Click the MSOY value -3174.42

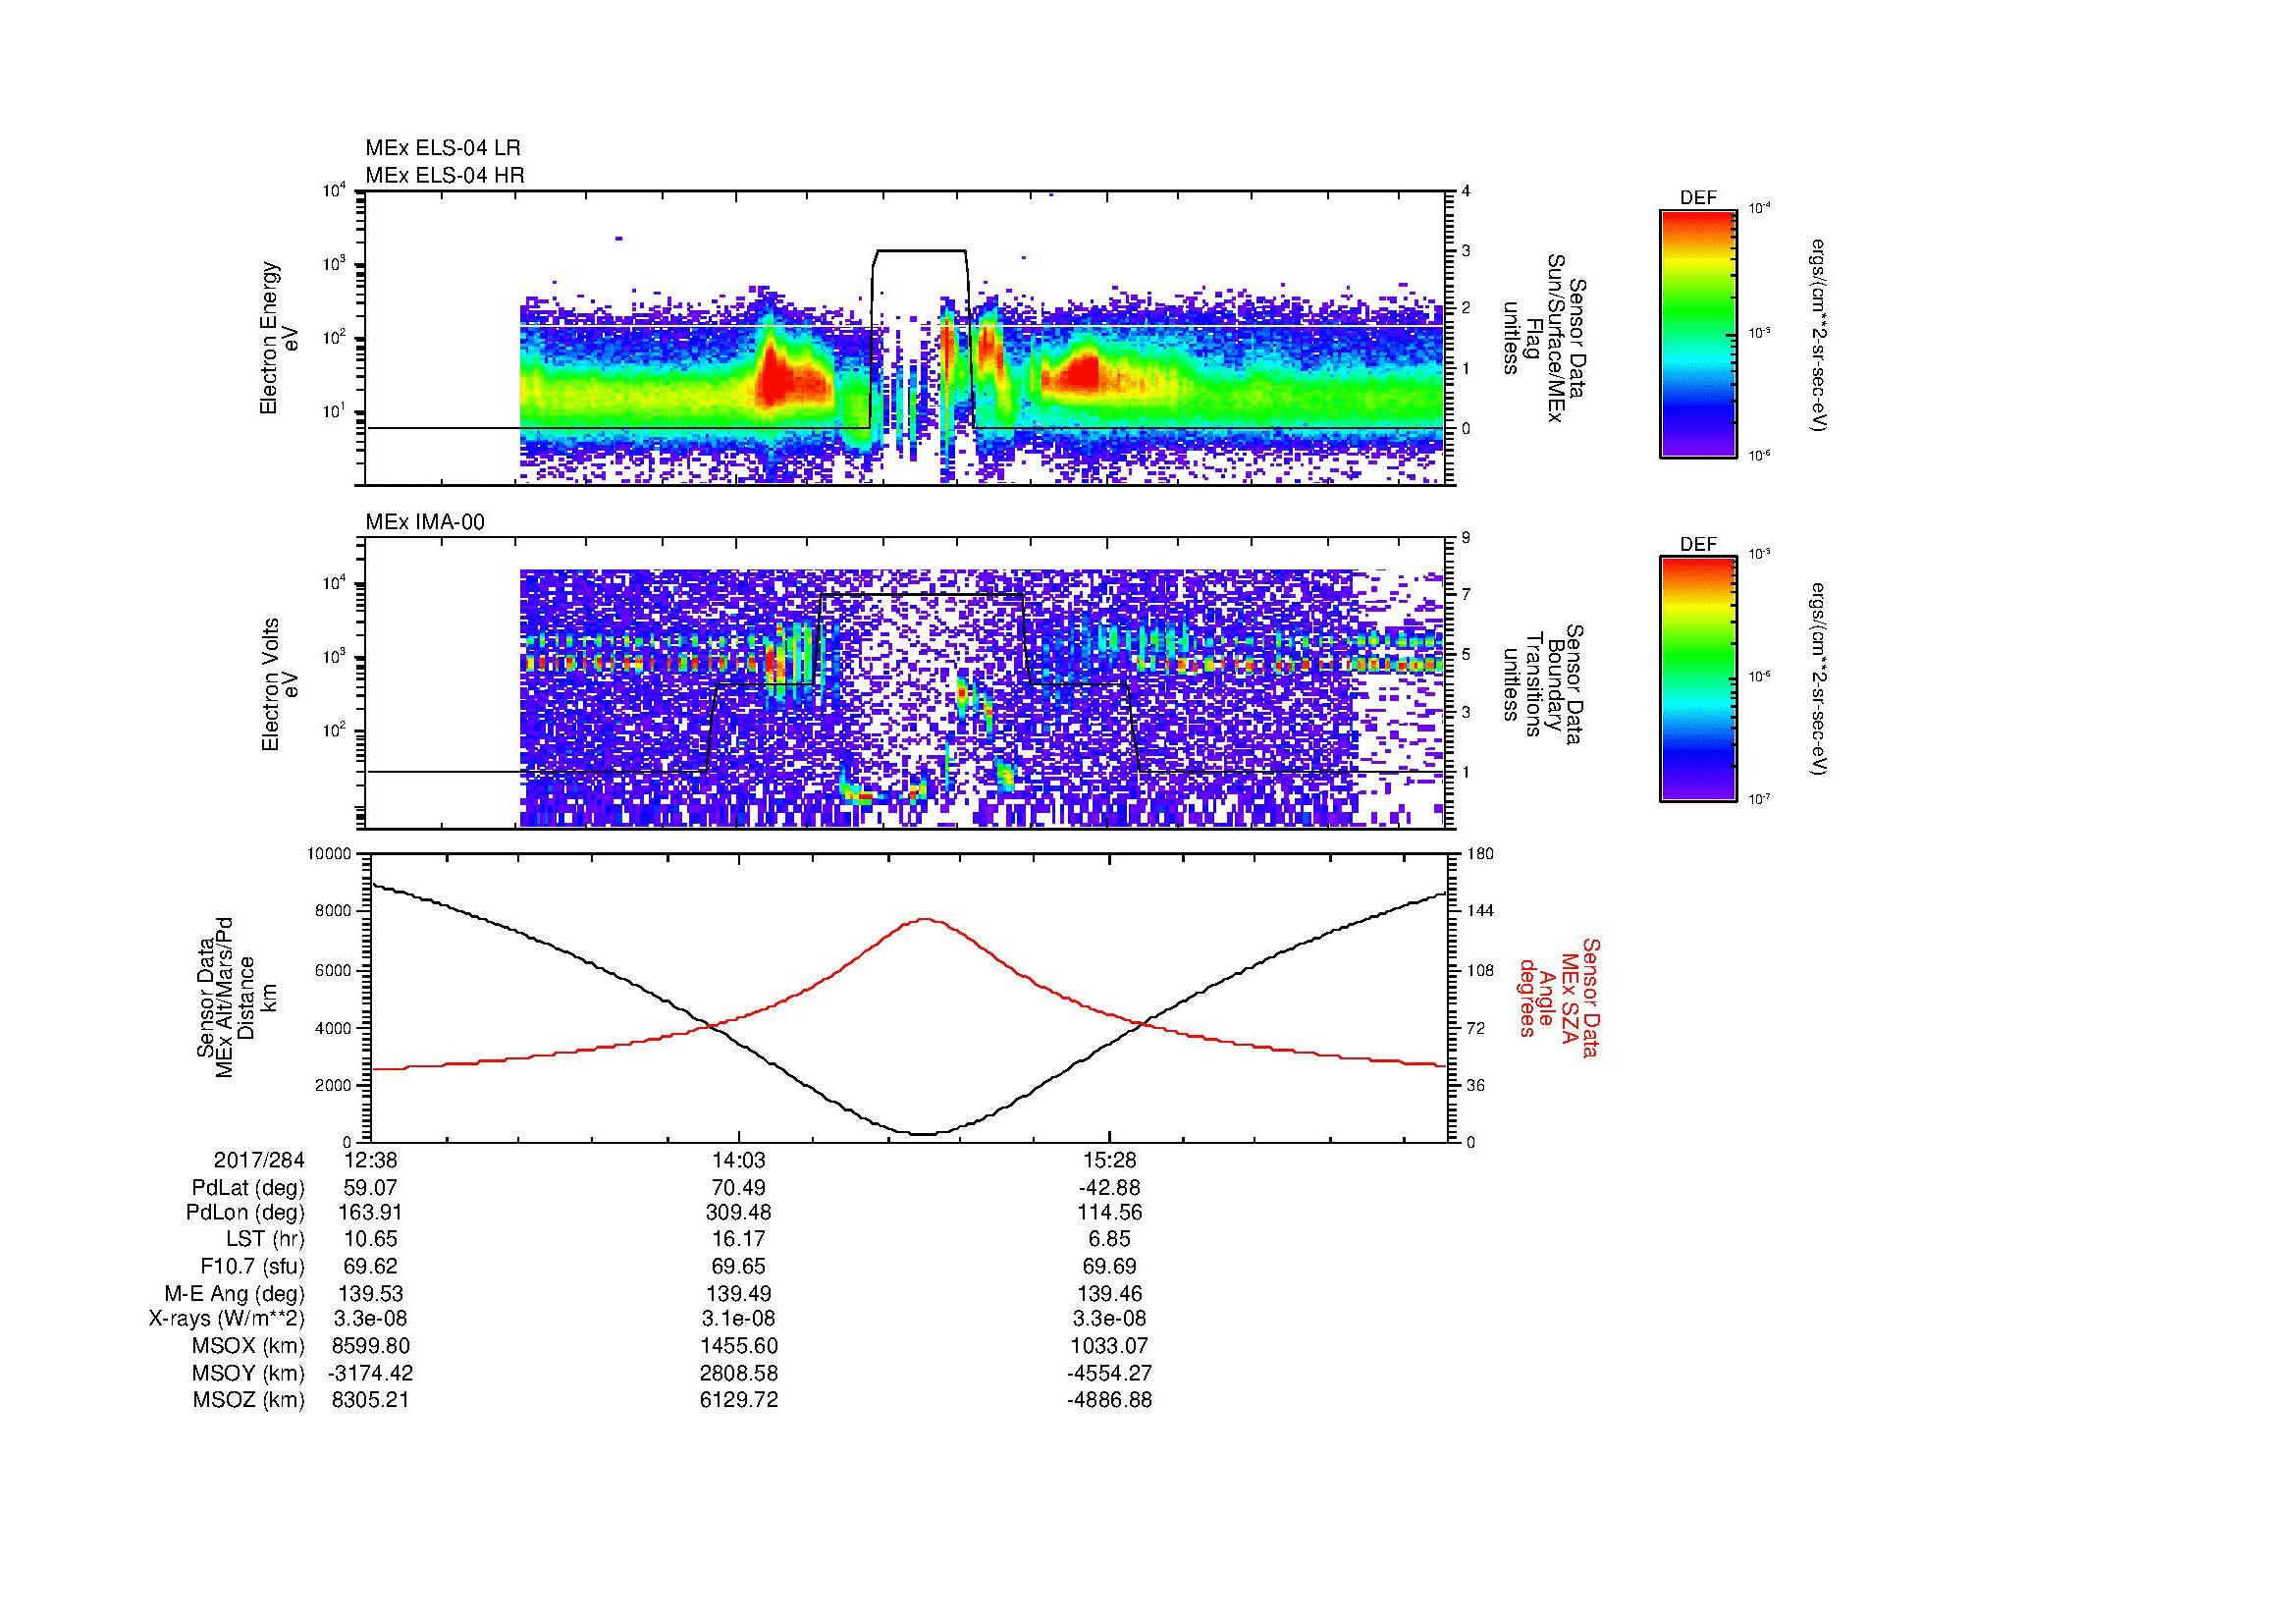370,1373
